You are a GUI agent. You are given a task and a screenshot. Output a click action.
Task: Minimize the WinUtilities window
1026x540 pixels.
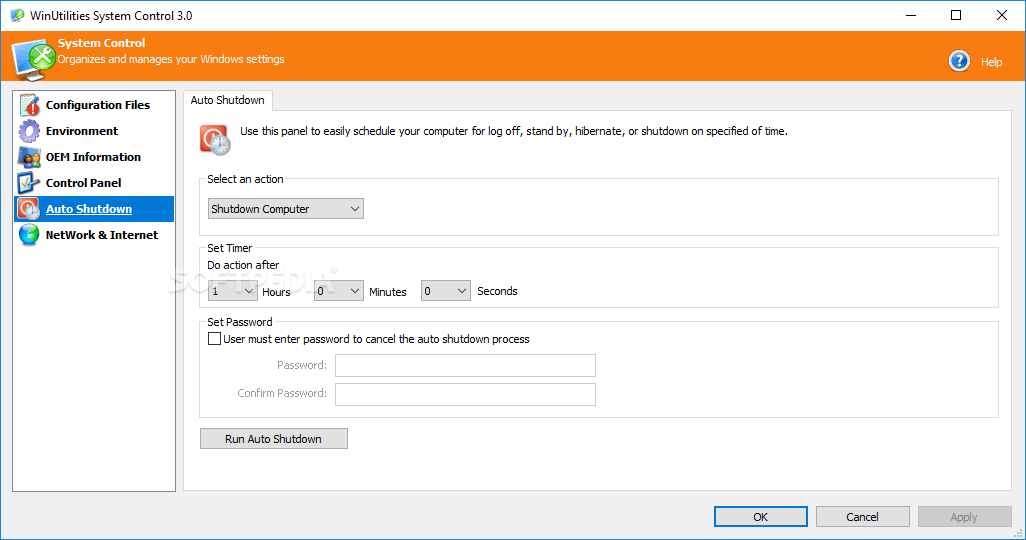911,15
